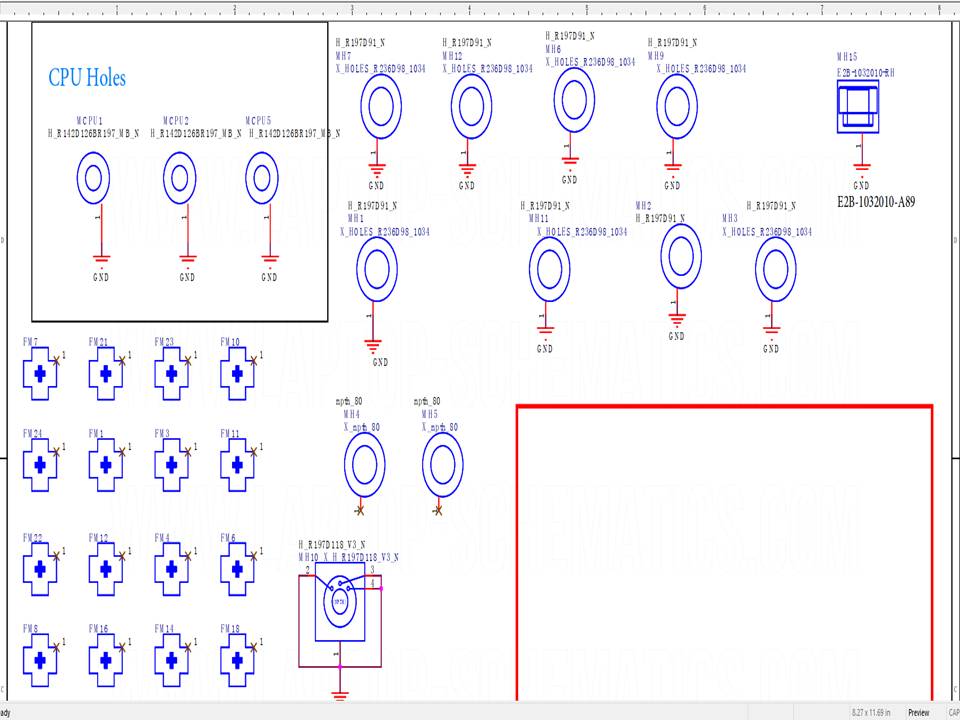Image resolution: width=960 pixels, height=720 pixels.
Task: Select fiducial mark FM16
Action: (x=106, y=660)
